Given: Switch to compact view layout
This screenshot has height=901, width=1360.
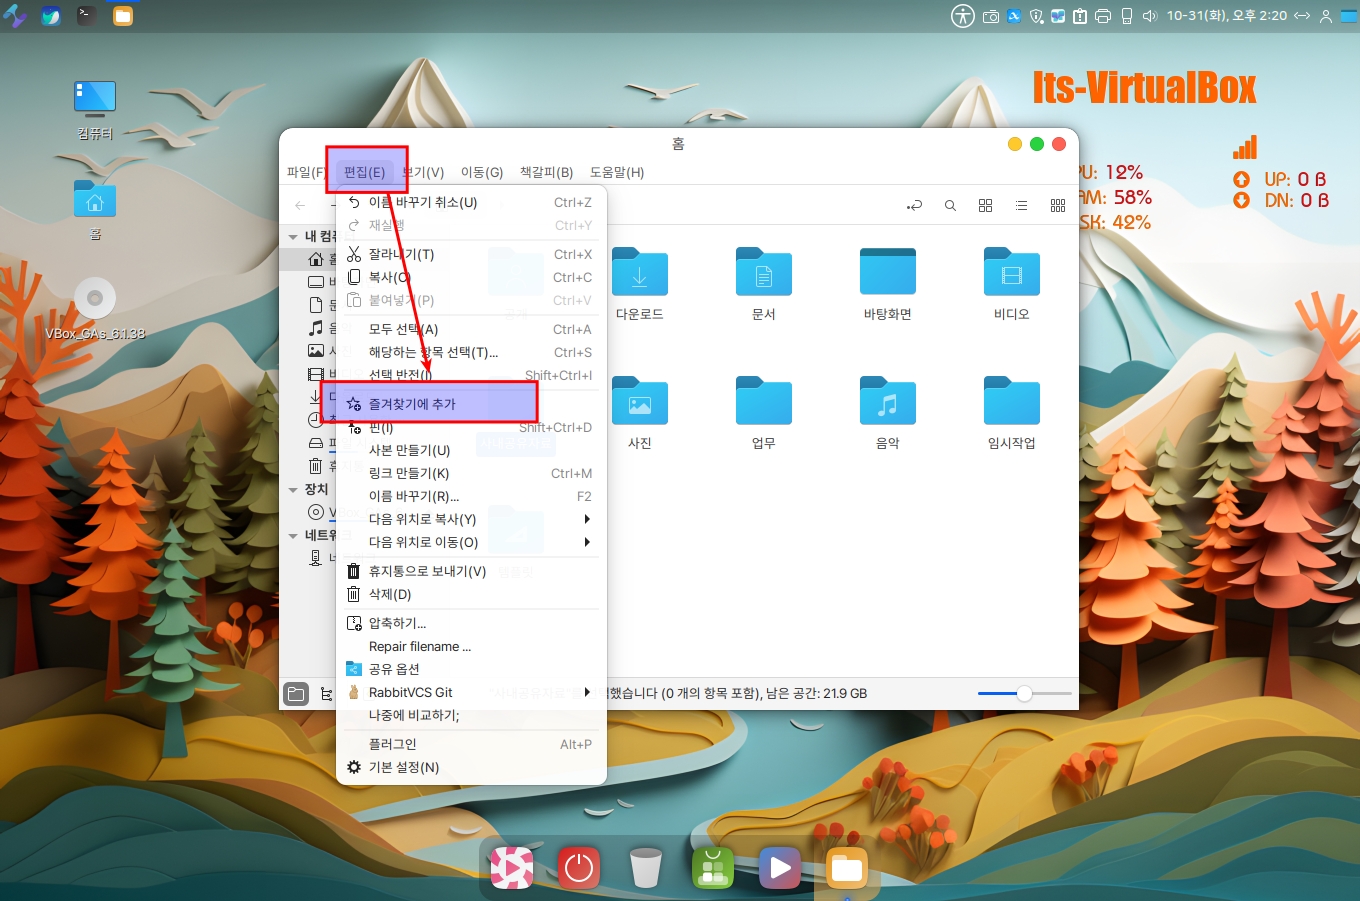Looking at the screenshot, I should point(1058,205).
